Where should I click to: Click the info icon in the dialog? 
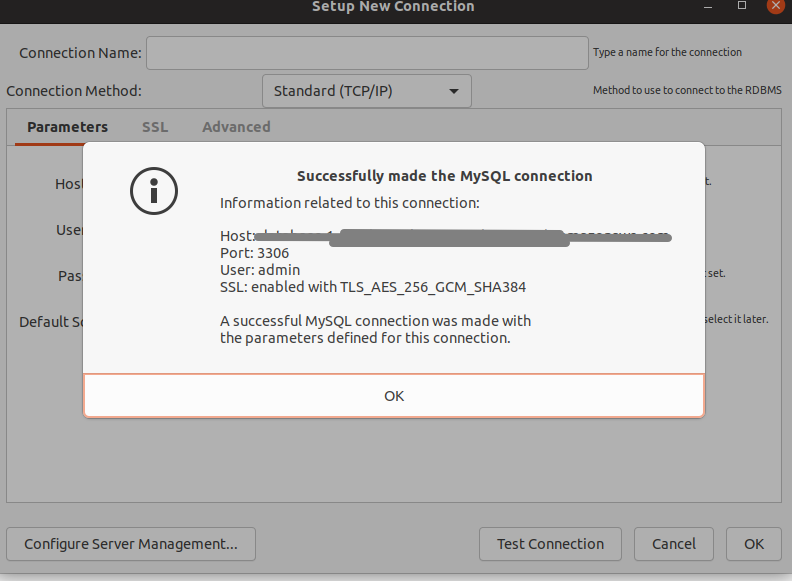tap(154, 191)
